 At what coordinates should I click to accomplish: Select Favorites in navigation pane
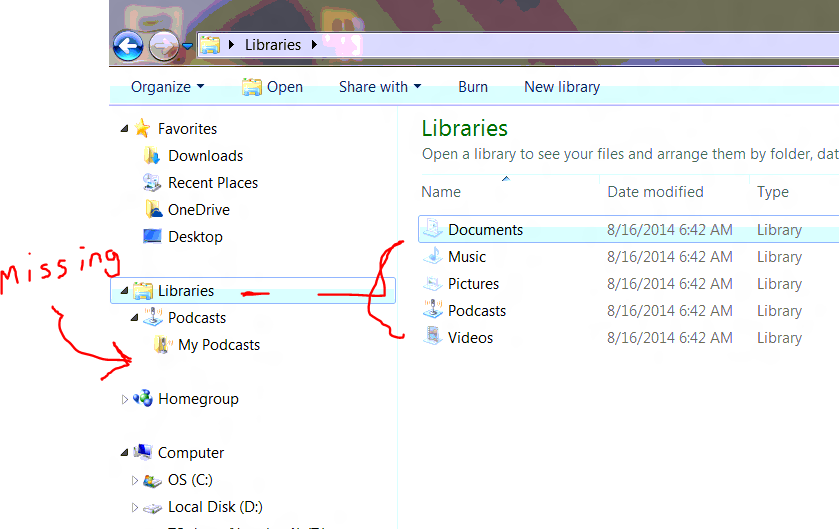click(187, 129)
